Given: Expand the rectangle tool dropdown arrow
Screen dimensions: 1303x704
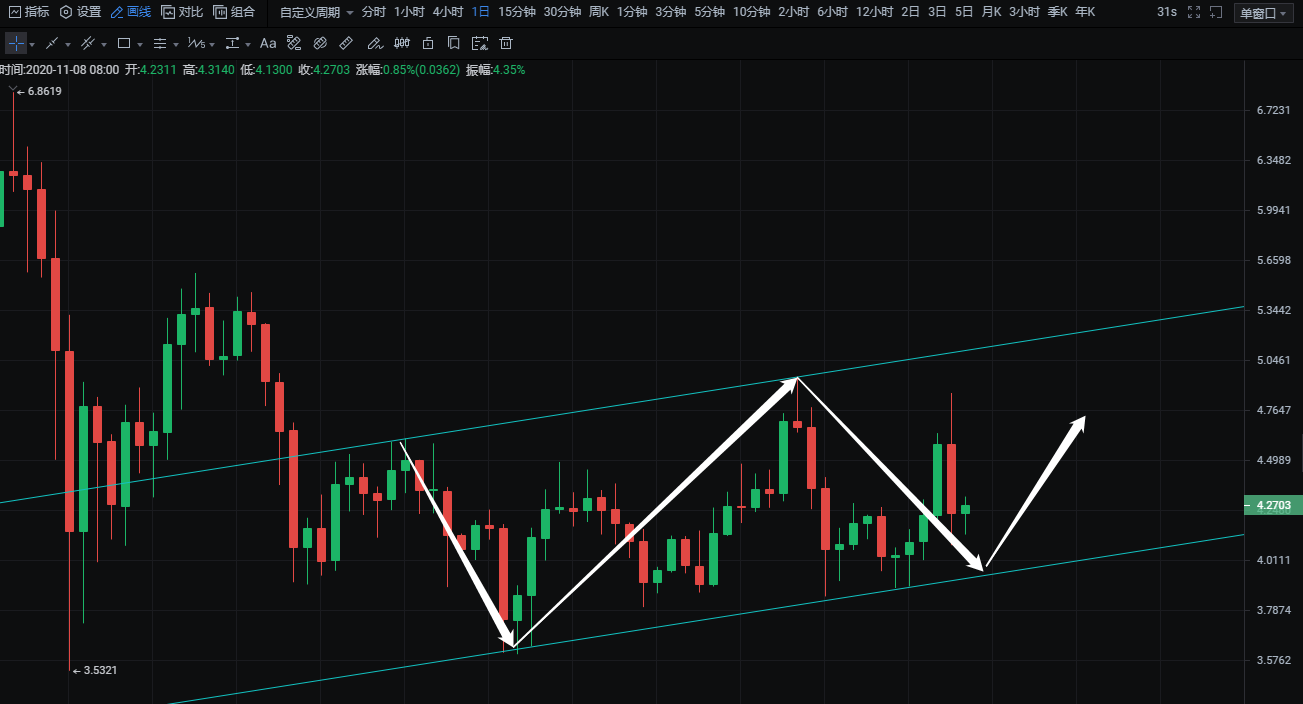Looking at the screenshot, I should coord(142,45).
